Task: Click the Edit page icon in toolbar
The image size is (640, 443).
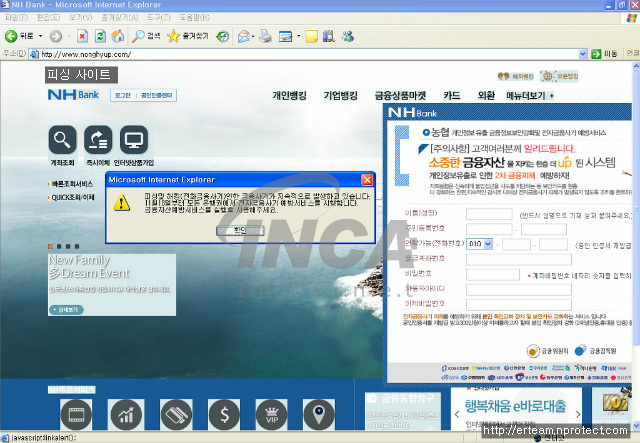Action: [285, 36]
